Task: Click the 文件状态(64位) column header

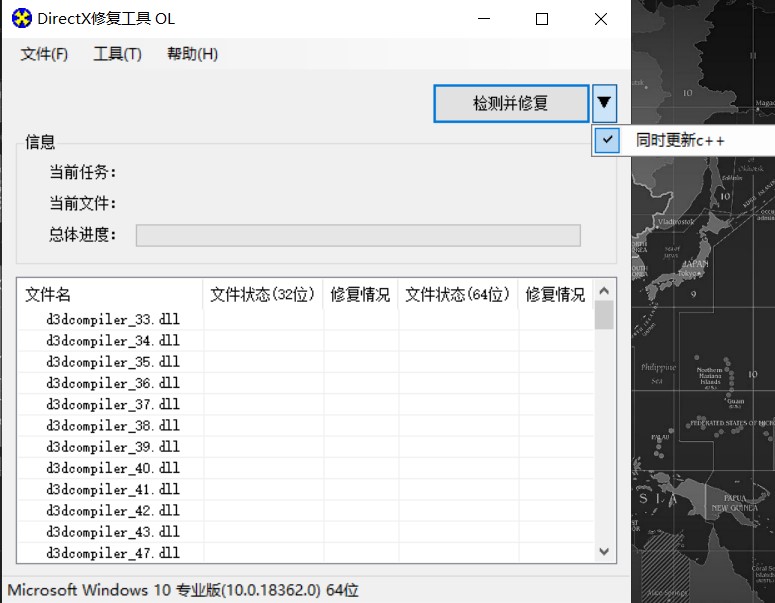Action: [x=458, y=295]
